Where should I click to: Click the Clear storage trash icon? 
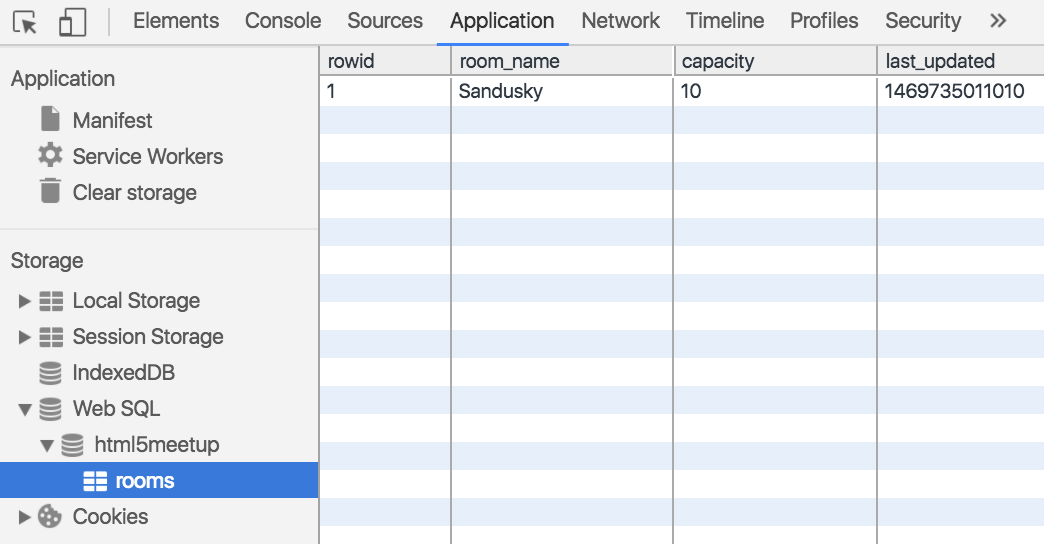coord(50,191)
